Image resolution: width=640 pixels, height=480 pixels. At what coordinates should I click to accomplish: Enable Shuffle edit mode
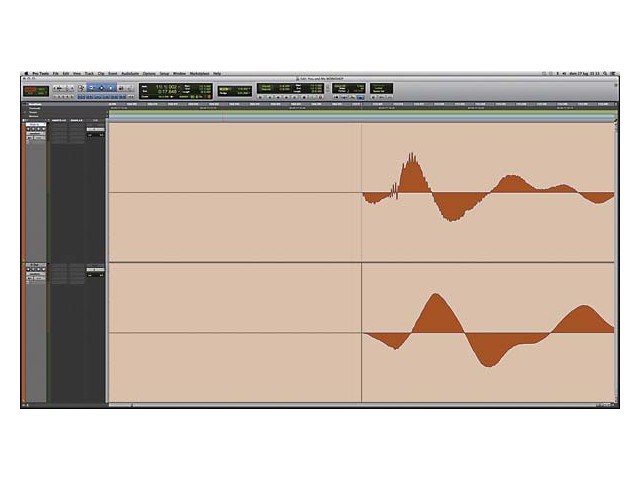(29, 88)
